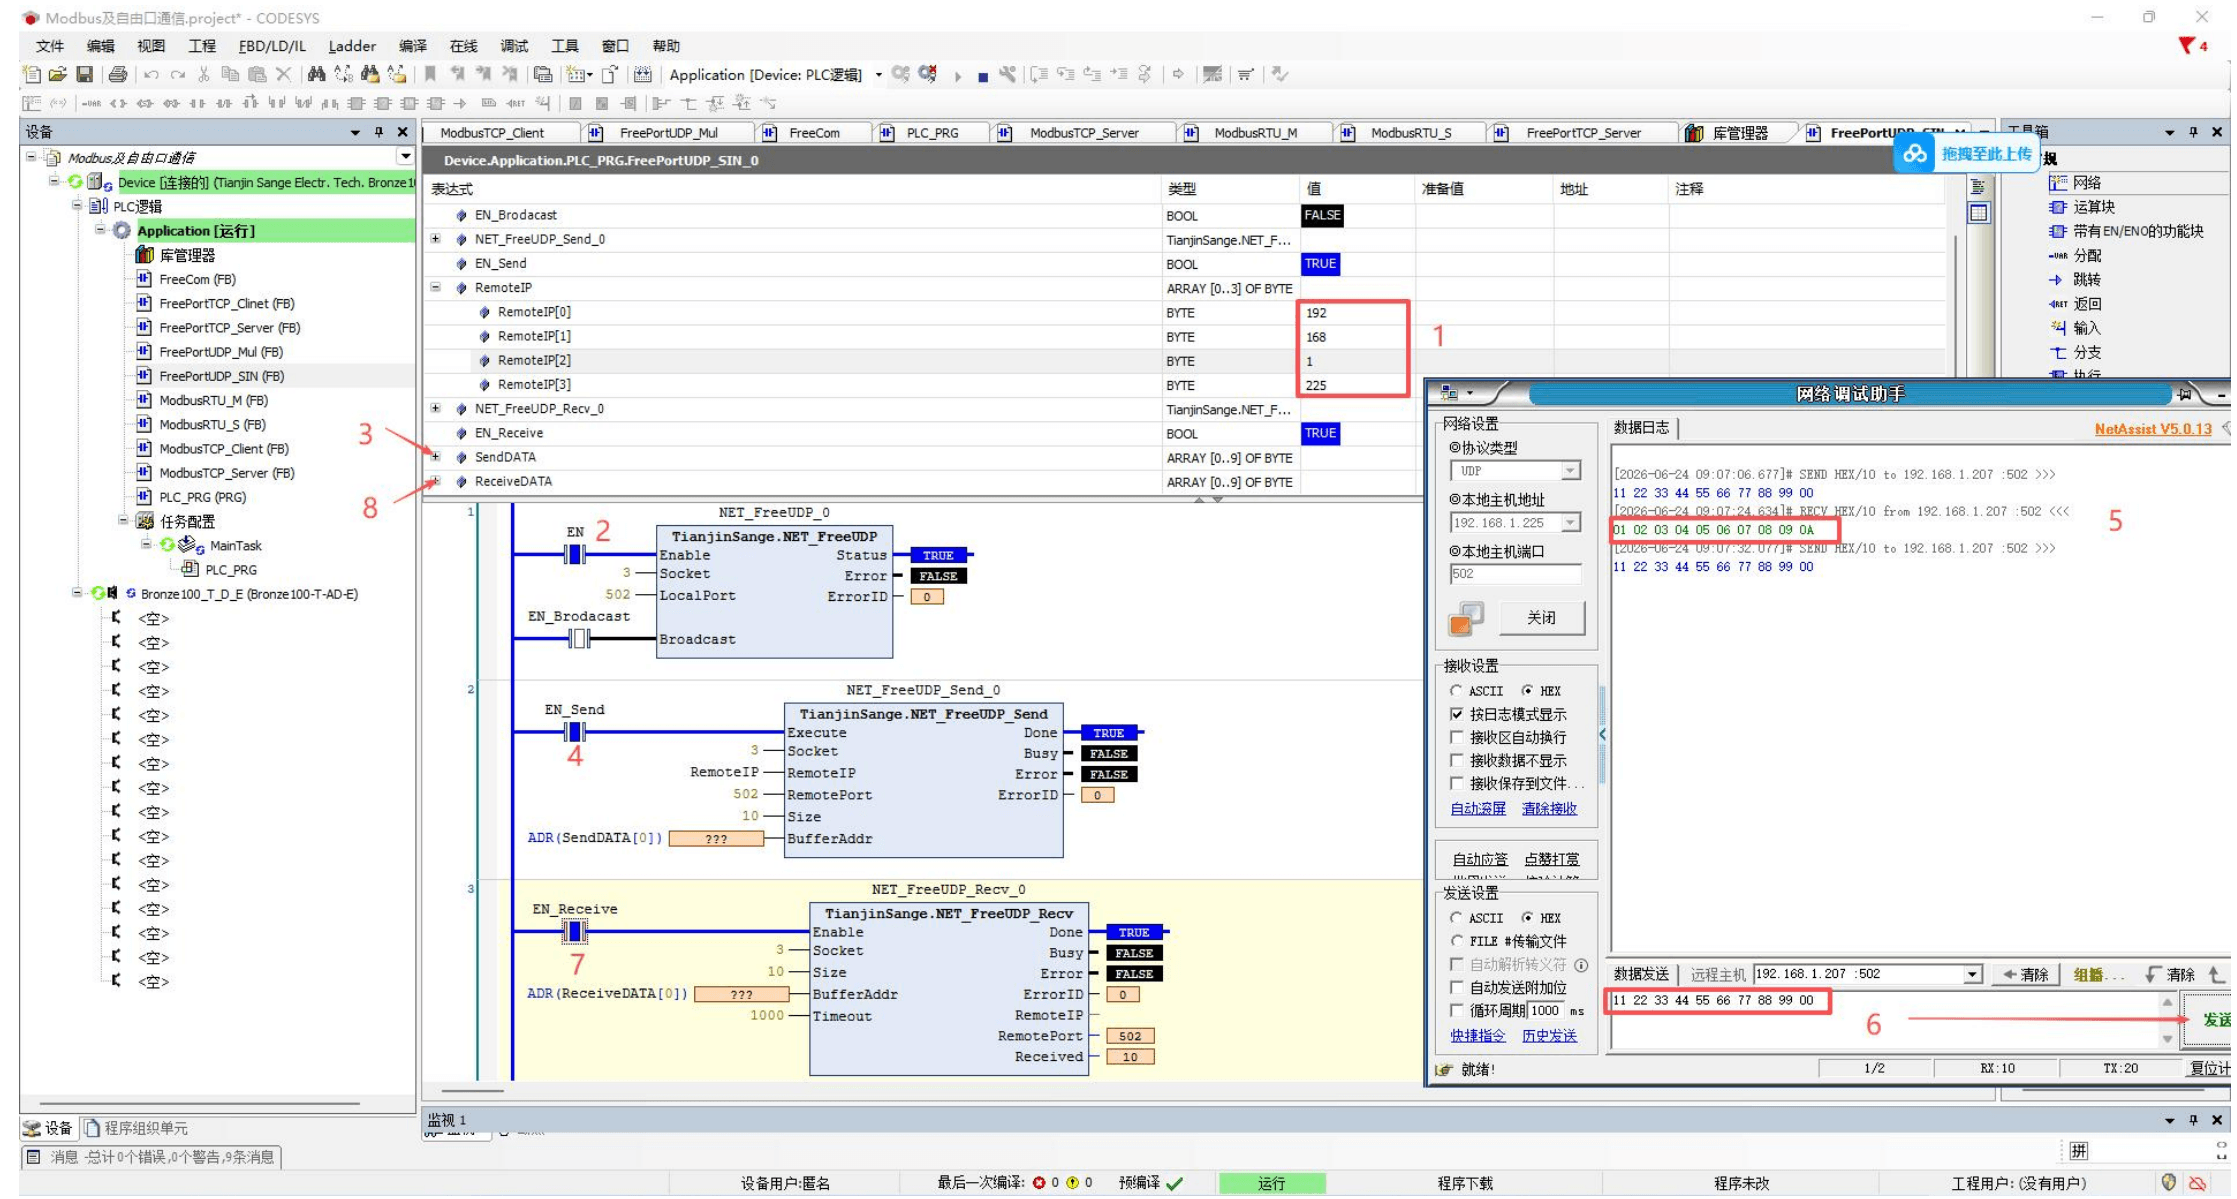Collapse the 任务配置 tree node
This screenshot has width=2237, height=1199.
click(124, 521)
